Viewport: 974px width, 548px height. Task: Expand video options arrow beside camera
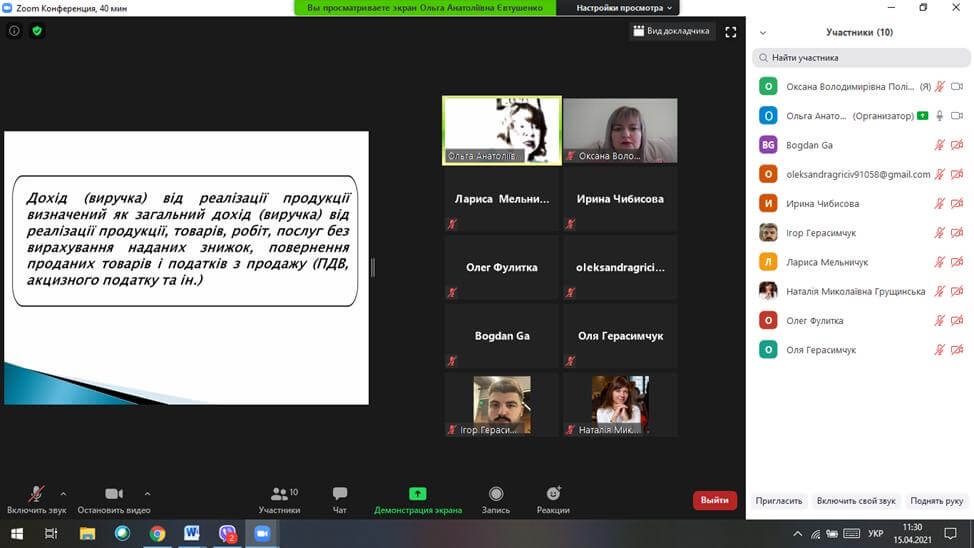coord(147,493)
